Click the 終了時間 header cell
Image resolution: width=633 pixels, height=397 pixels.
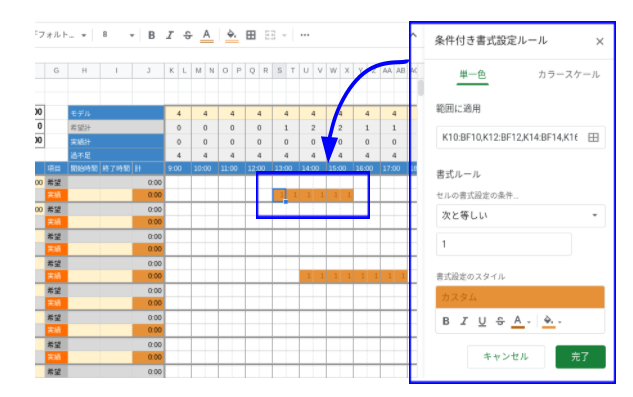coord(116,168)
